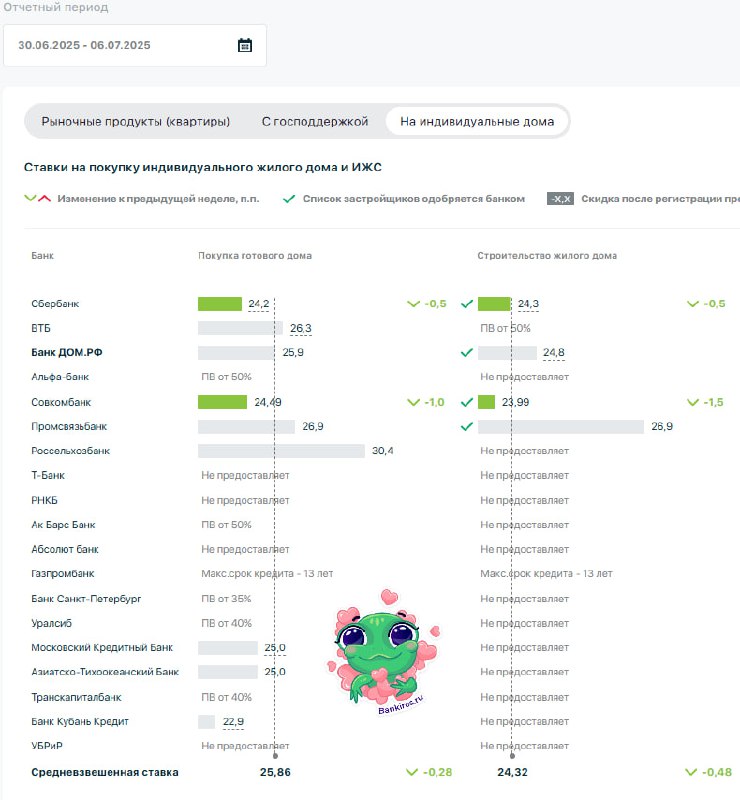Click Сбербанк developer-approved checkmark
This screenshot has width=740, height=800.
coord(466,304)
